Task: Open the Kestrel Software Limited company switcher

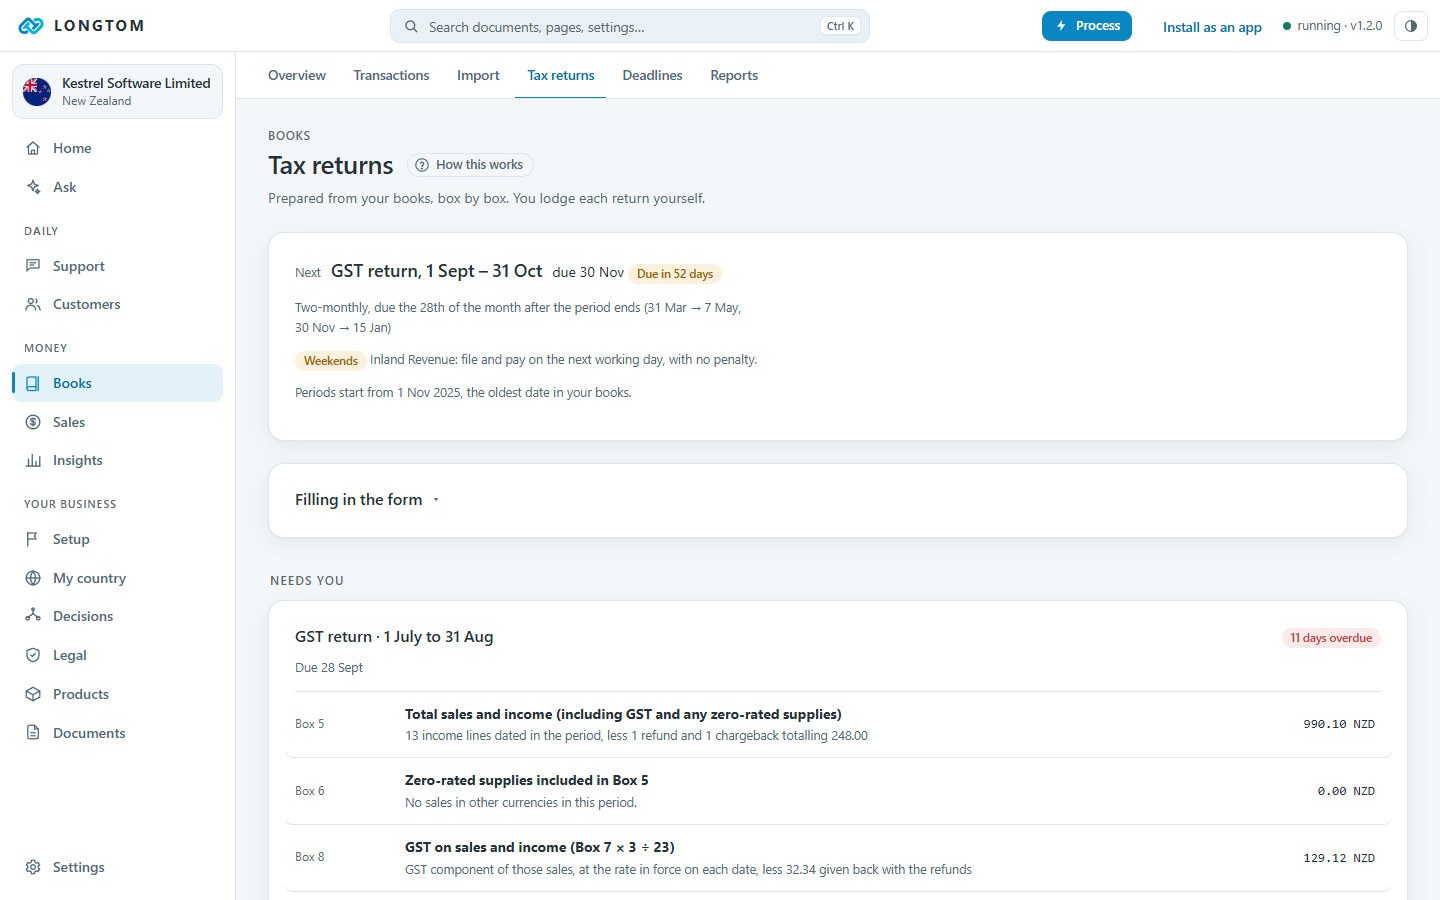Action: point(117,91)
